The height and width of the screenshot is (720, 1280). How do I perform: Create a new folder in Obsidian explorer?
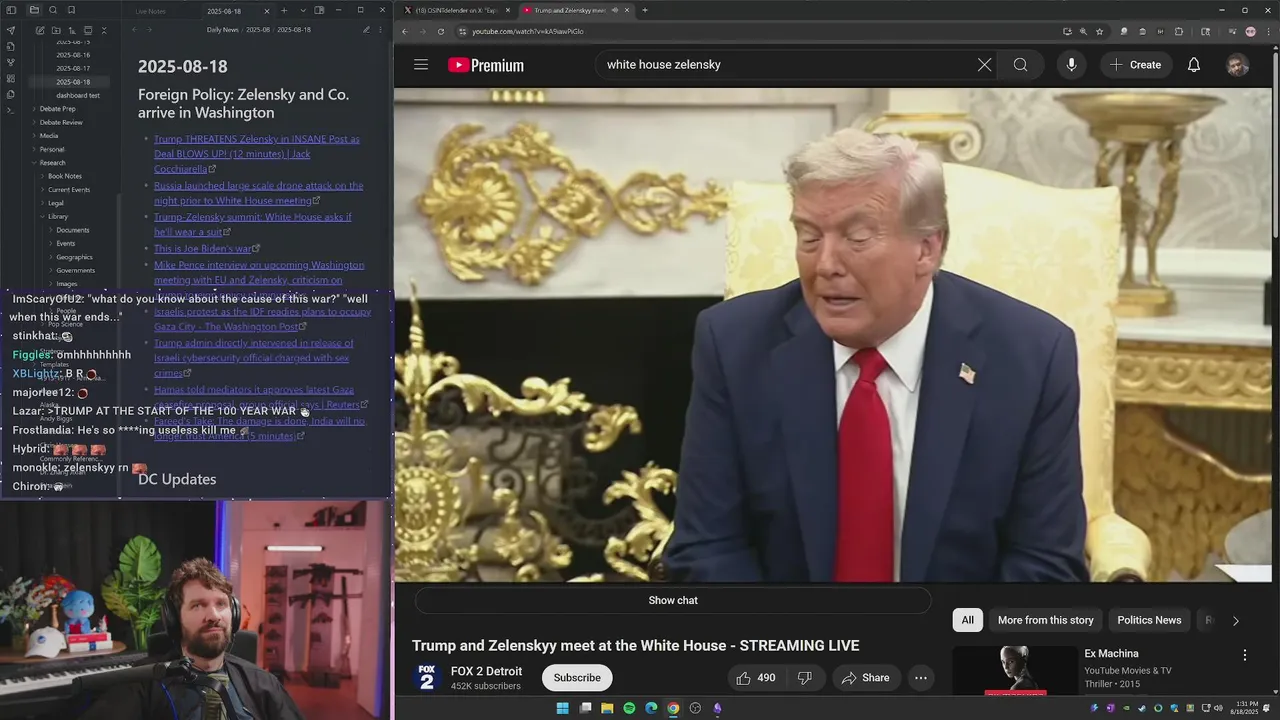56,30
